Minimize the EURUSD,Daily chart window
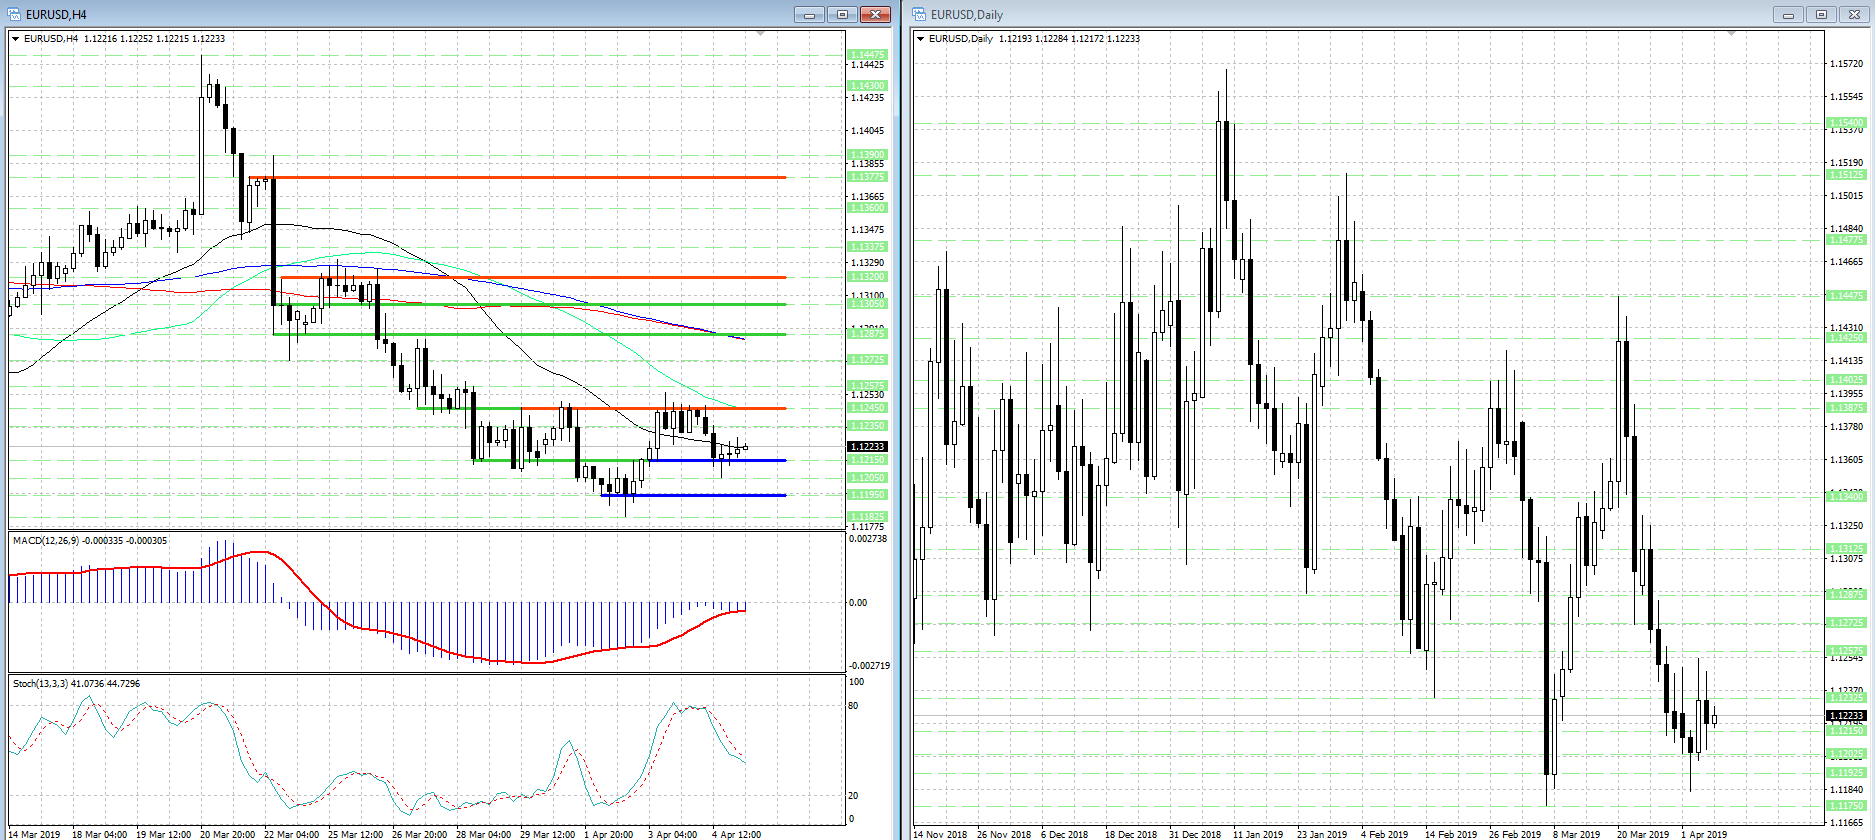This screenshot has width=1875, height=840. click(1788, 14)
